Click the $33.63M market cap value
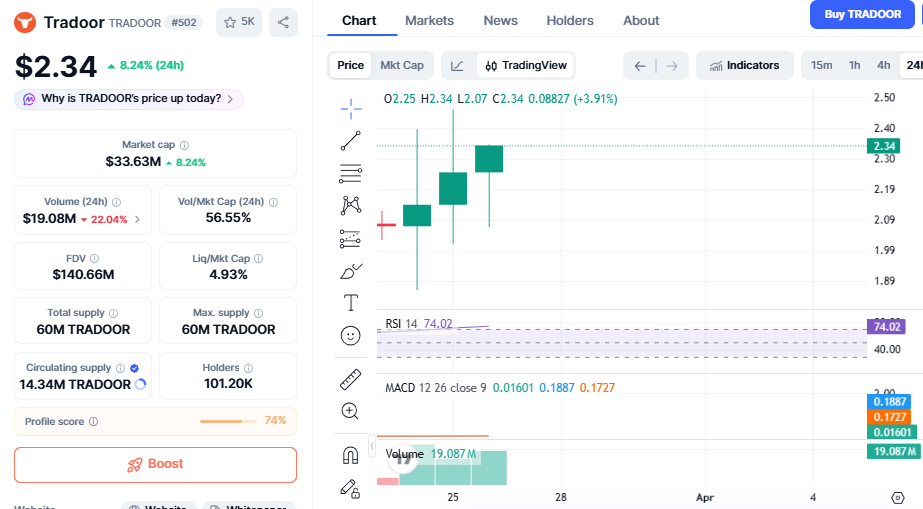This screenshot has width=923, height=509. point(133,161)
